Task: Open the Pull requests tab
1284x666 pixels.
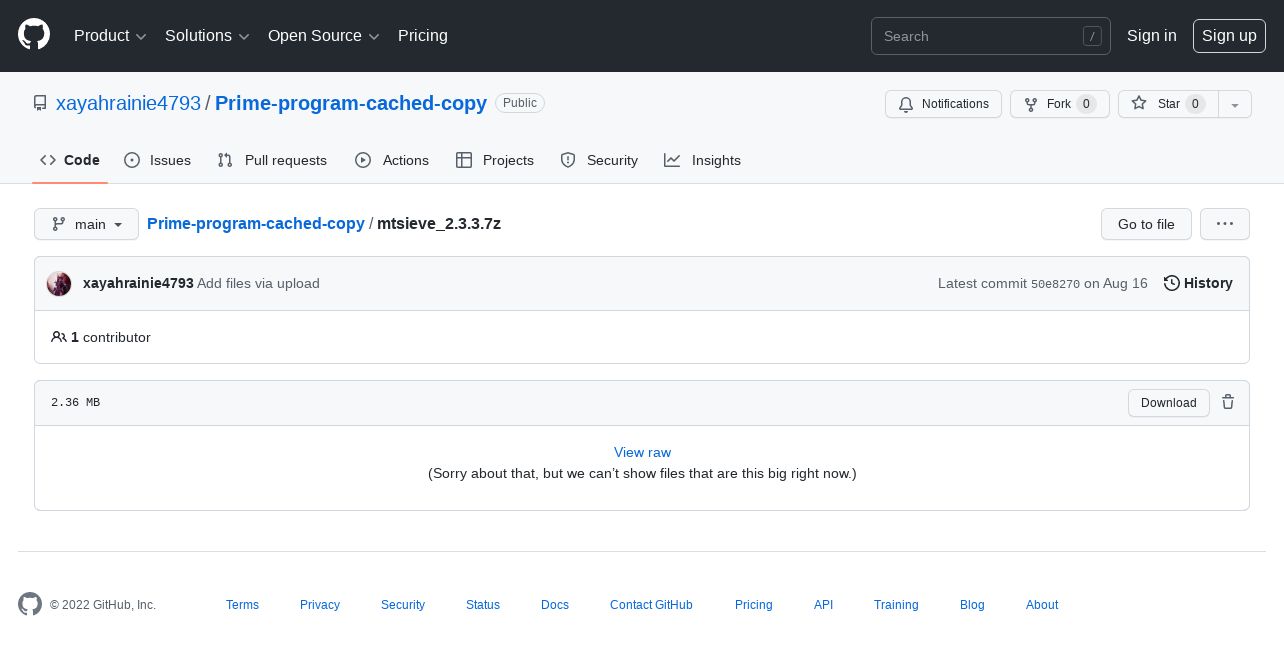Action: tap(272, 160)
